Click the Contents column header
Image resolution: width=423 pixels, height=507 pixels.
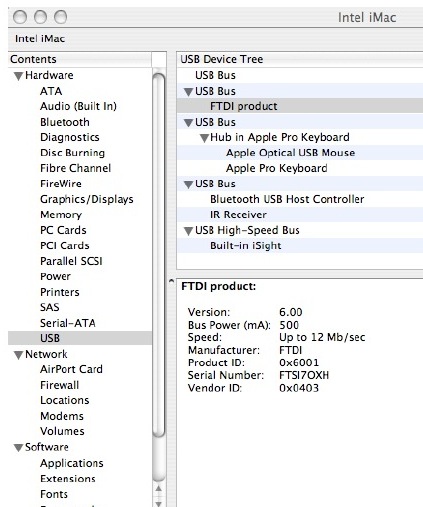click(x=80, y=59)
